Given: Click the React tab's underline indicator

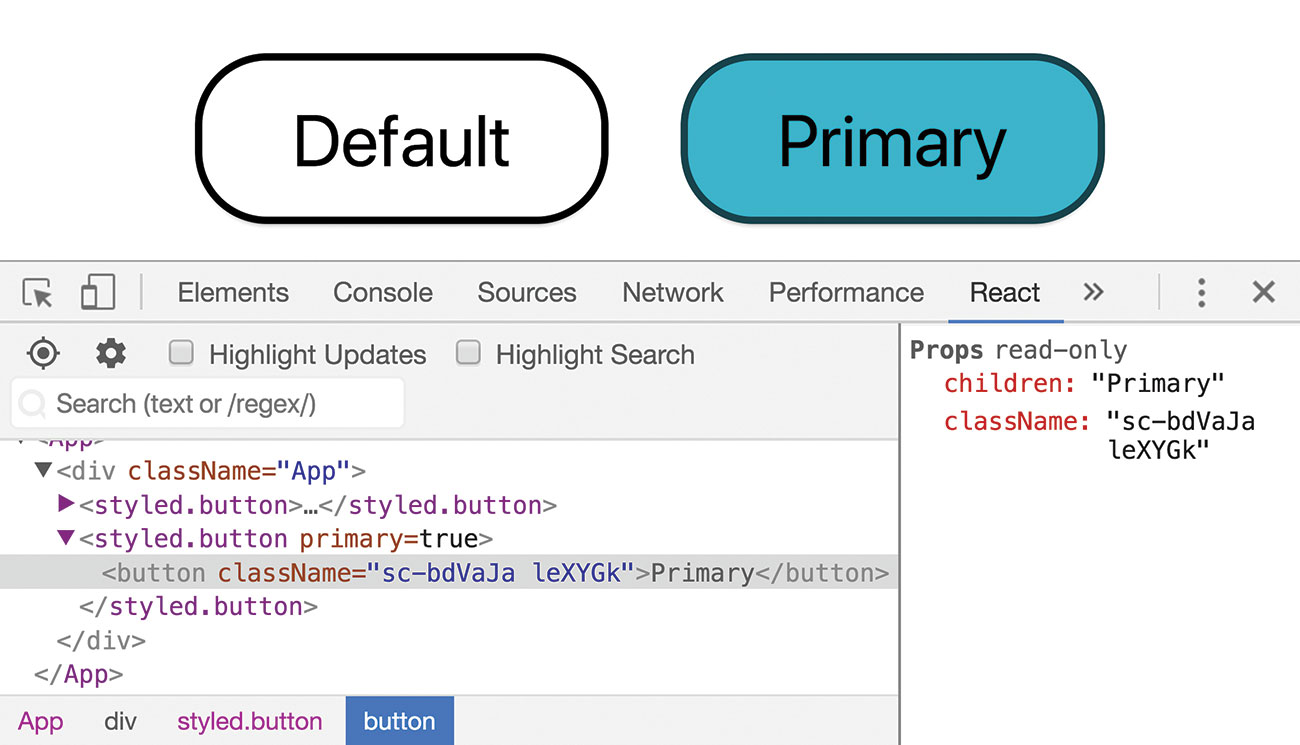Looking at the screenshot, I should coord(1005,320).
